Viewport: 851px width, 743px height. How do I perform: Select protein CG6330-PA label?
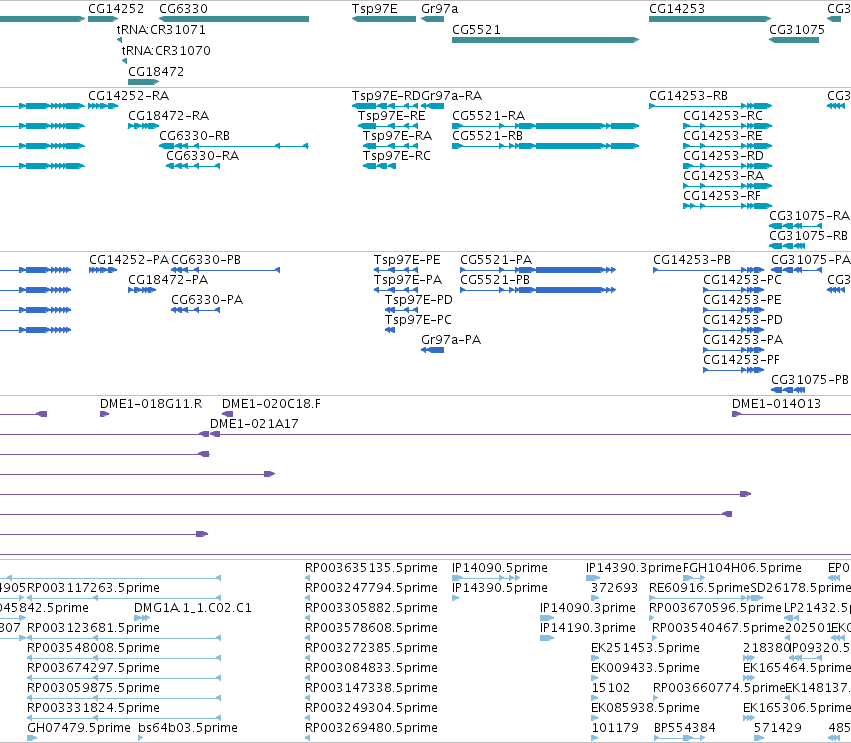(207, 300)
